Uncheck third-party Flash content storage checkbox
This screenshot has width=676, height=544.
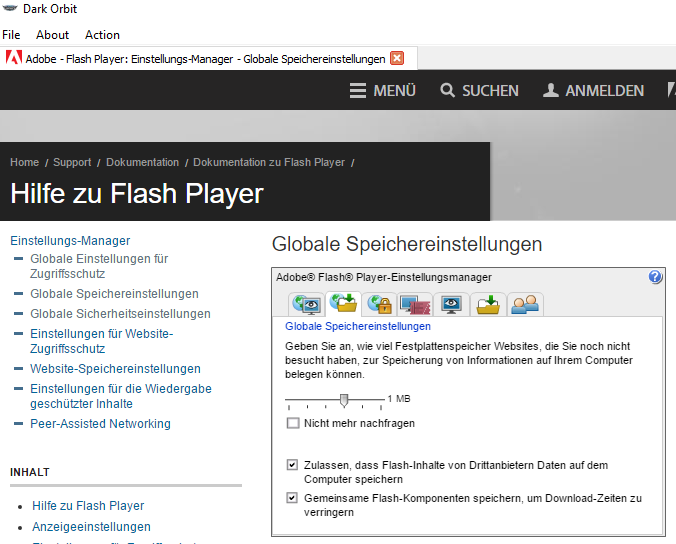292,465
